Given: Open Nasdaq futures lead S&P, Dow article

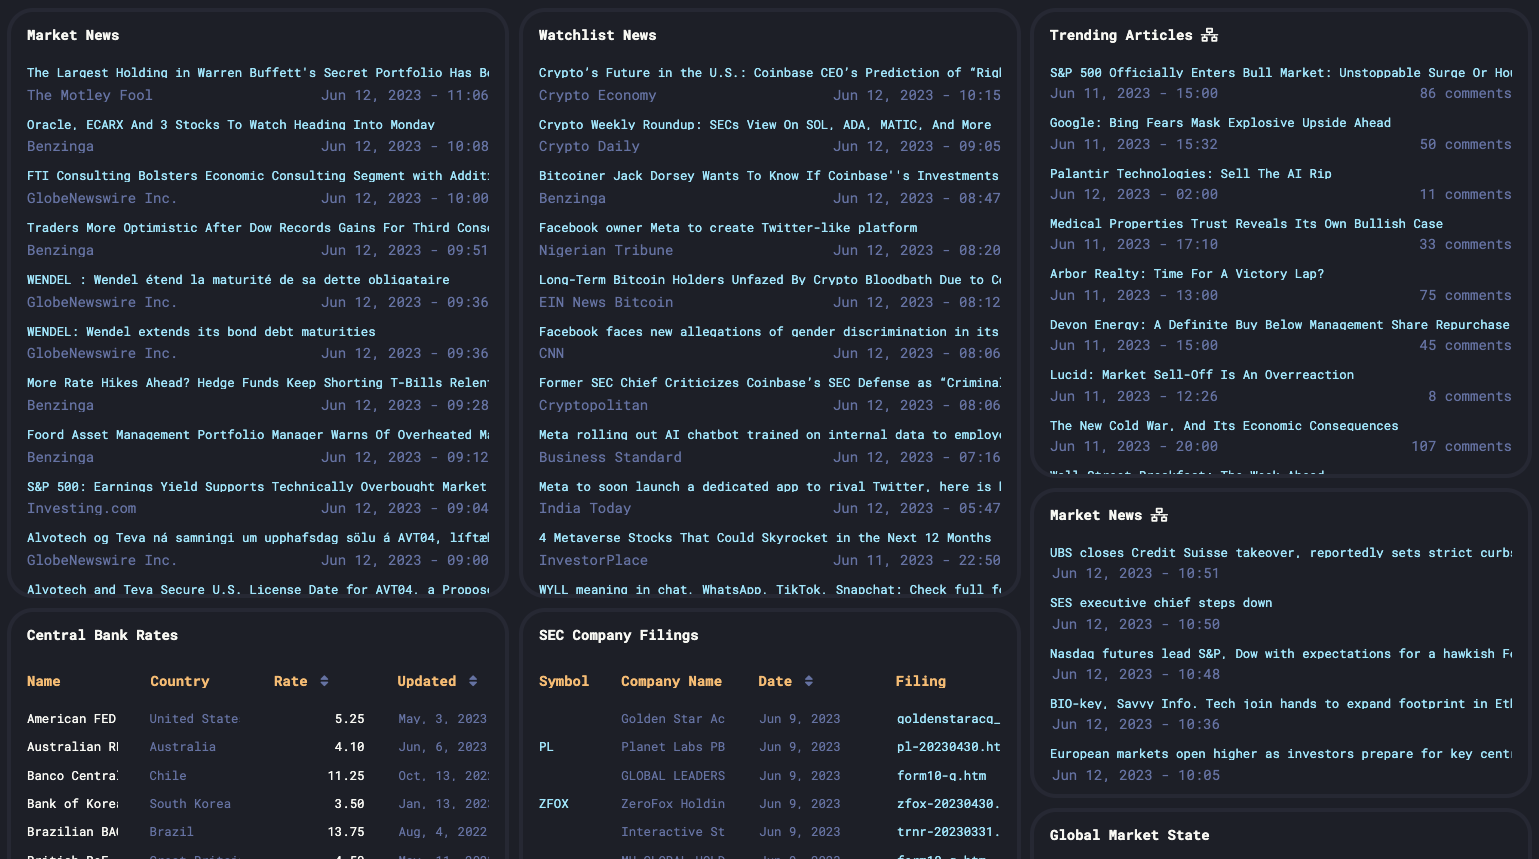Looking at the screenshot, I should pos(1281,654).
